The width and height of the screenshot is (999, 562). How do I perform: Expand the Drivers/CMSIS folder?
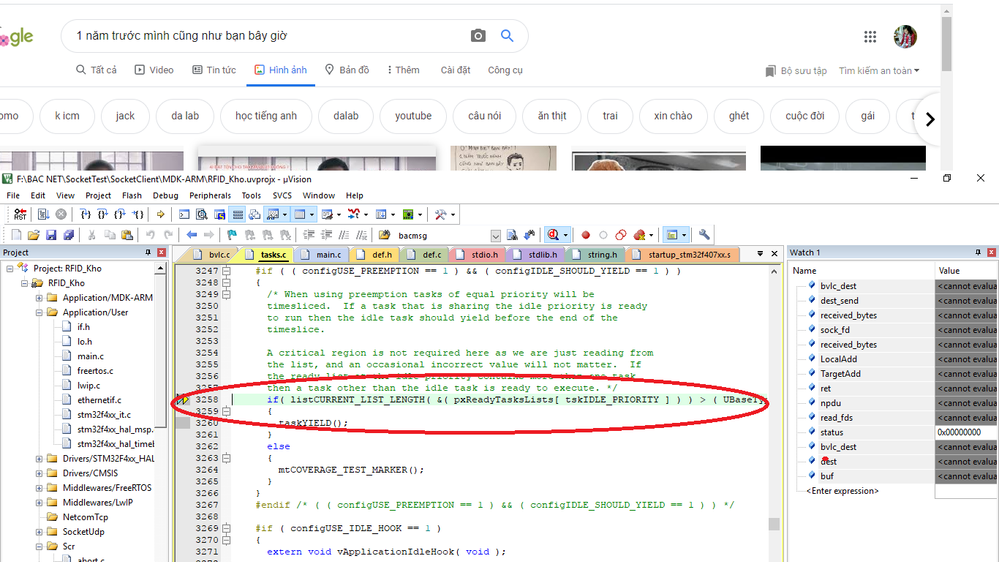click(x=39, y=473)
